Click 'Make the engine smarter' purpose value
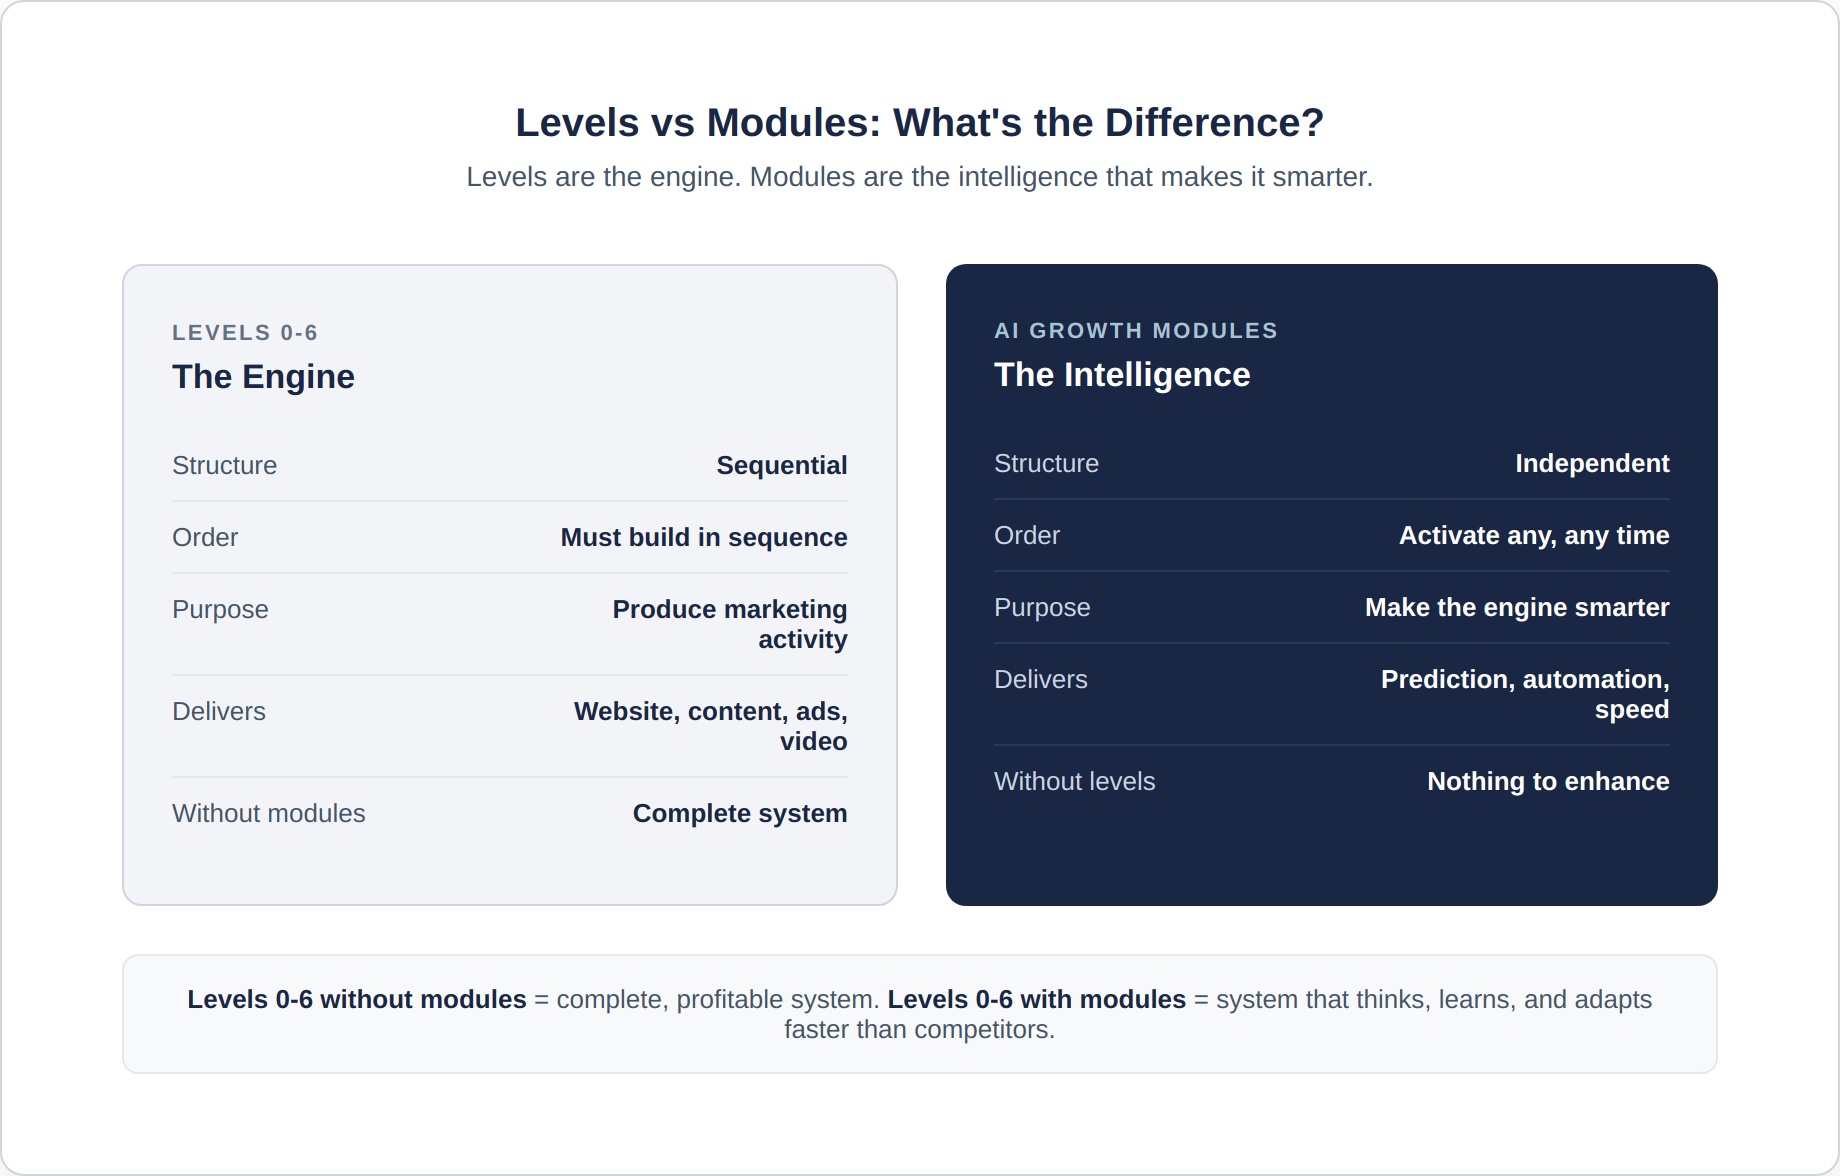The width and height of the screenshot is (1840, 1176). tap(1517, 608)
